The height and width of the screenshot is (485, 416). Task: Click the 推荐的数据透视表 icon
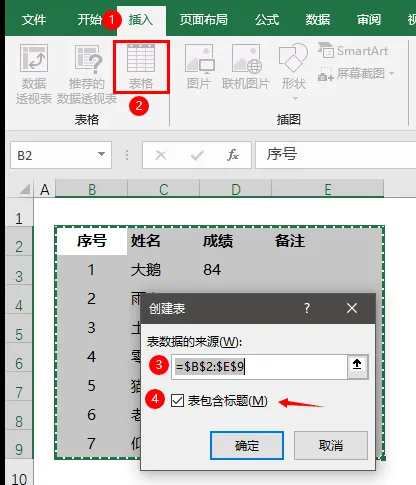[x=87, y=74]
